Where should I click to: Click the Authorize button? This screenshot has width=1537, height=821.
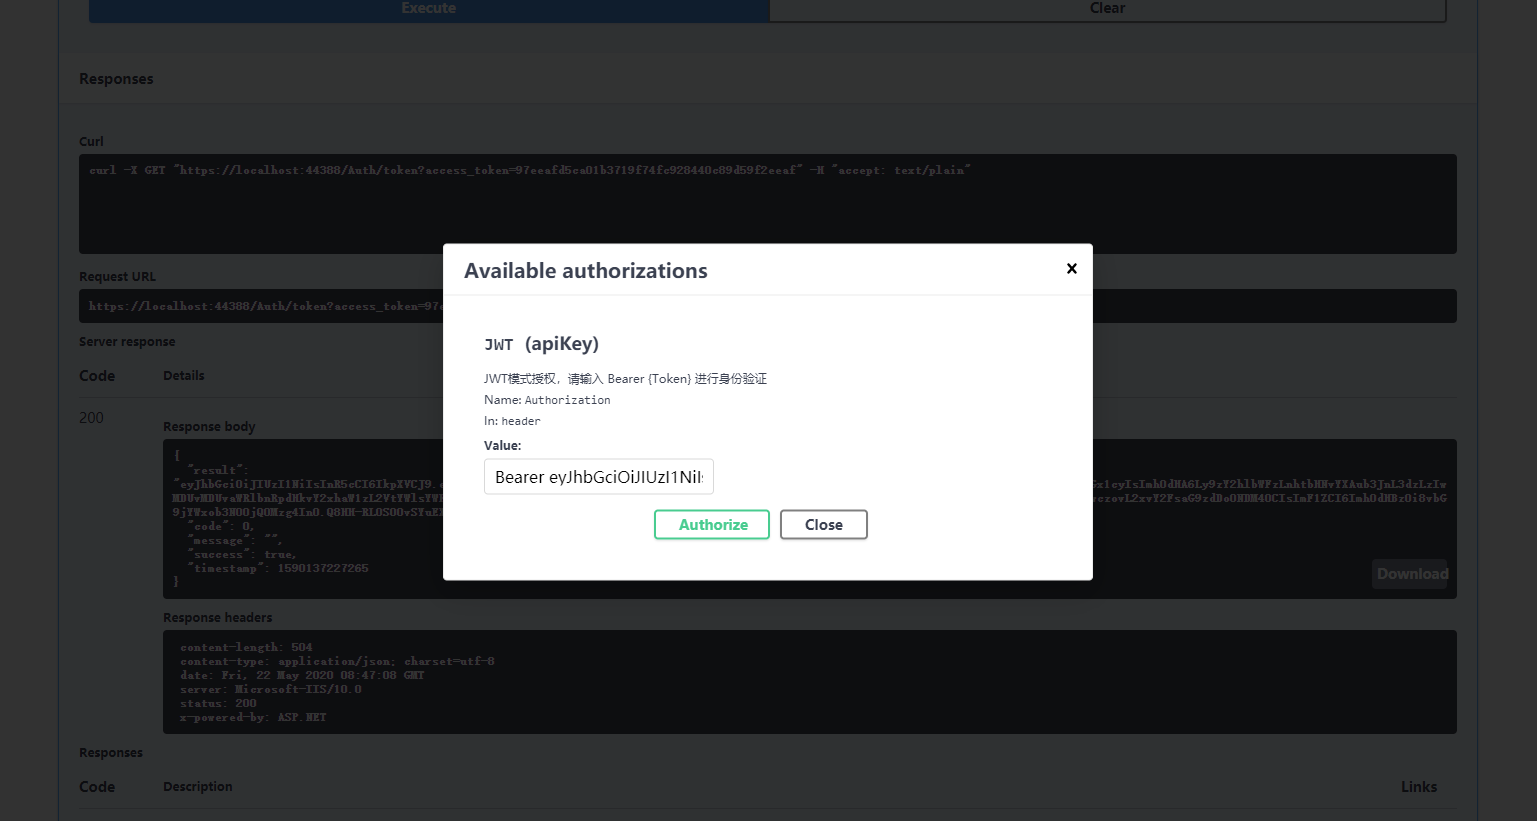point(712,524)
